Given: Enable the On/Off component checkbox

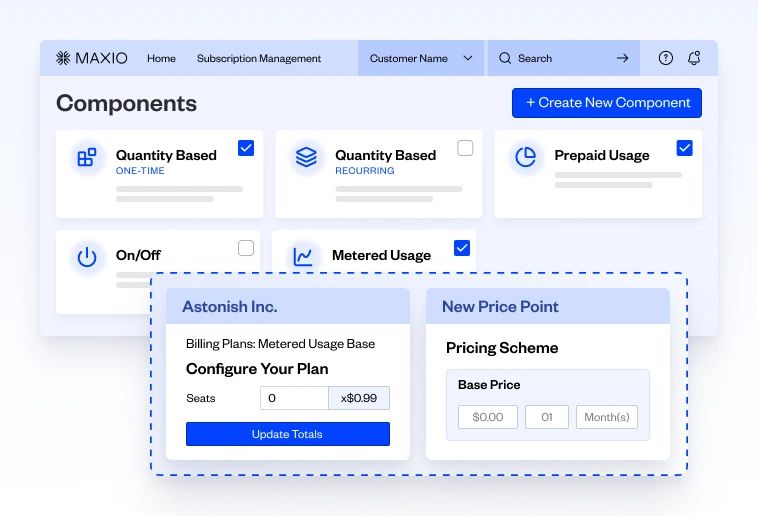Looking at the screenshot, I should coord(246,248).
